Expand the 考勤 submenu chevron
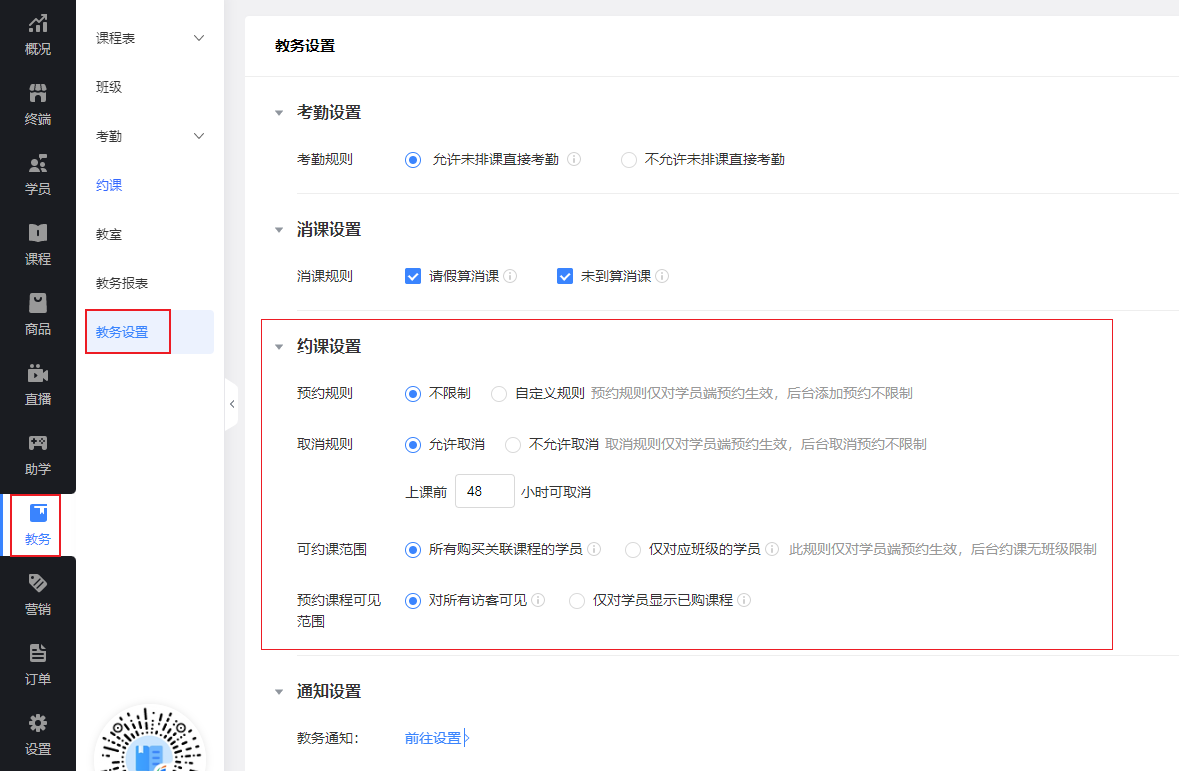Screen dimensions: 1179x771 coord(199,136)
